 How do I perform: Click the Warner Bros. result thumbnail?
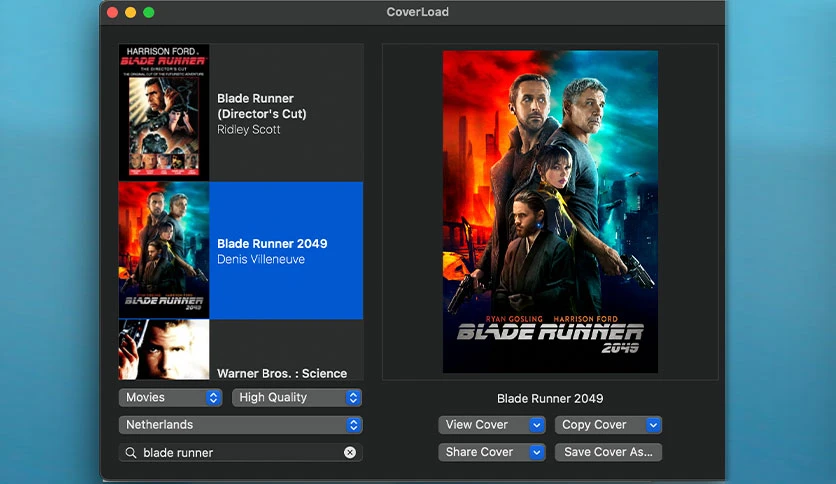tap(164, 350)
